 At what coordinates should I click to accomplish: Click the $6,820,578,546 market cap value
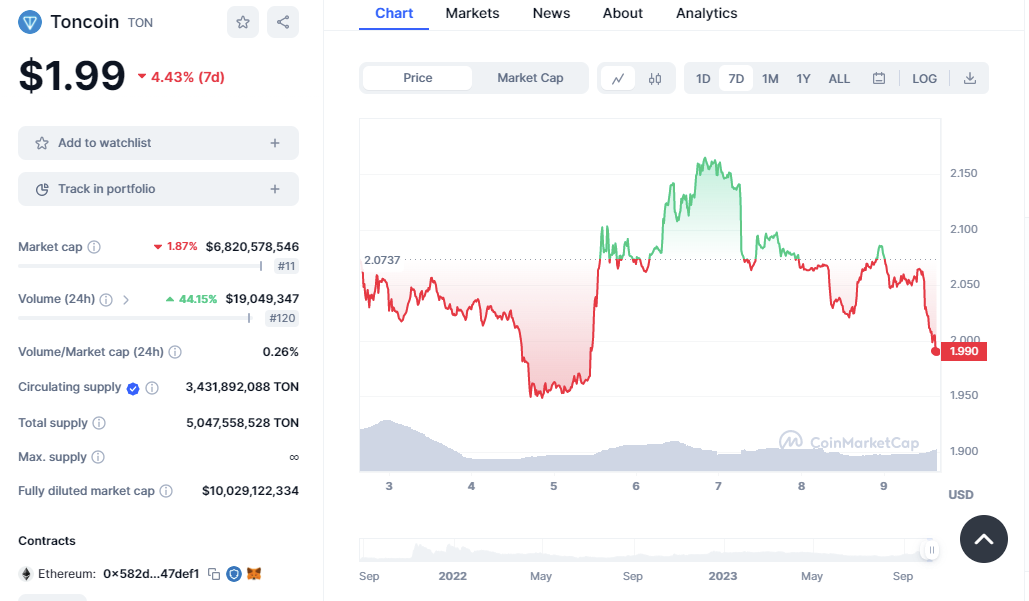(x=252, y=247)
